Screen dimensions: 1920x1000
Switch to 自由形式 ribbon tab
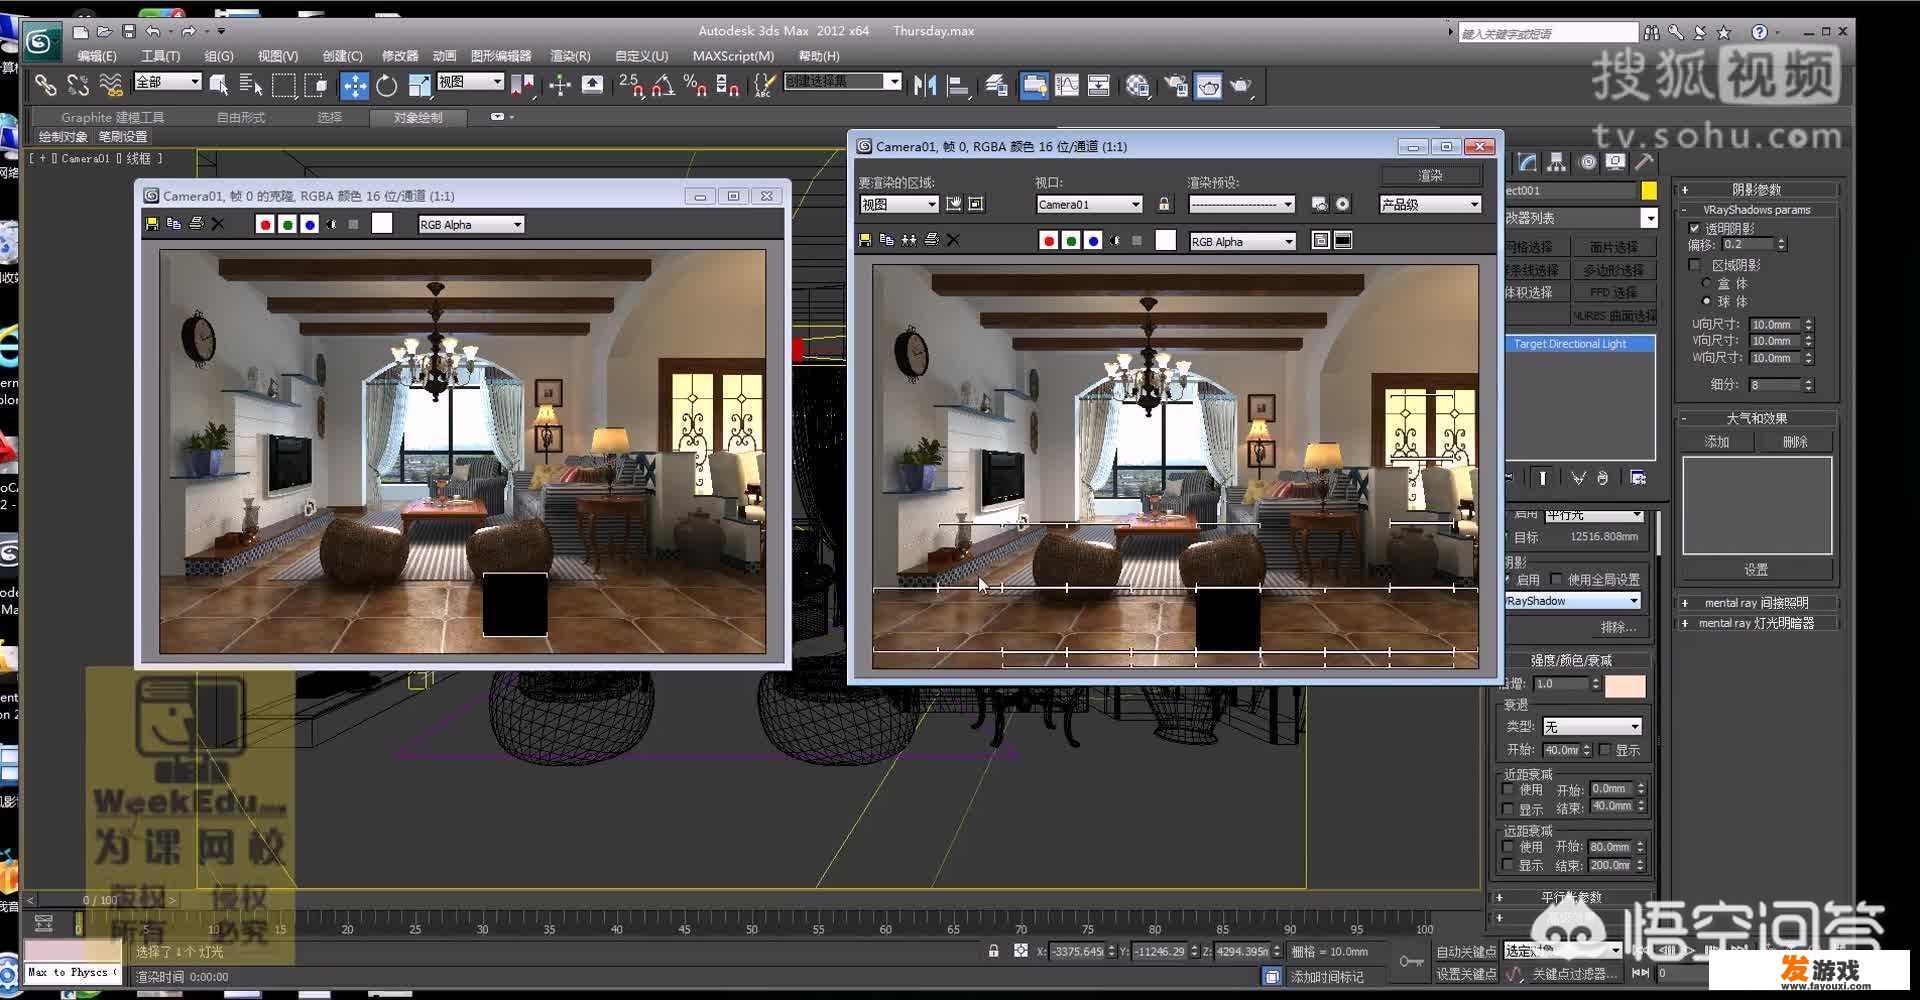[241, 118]
